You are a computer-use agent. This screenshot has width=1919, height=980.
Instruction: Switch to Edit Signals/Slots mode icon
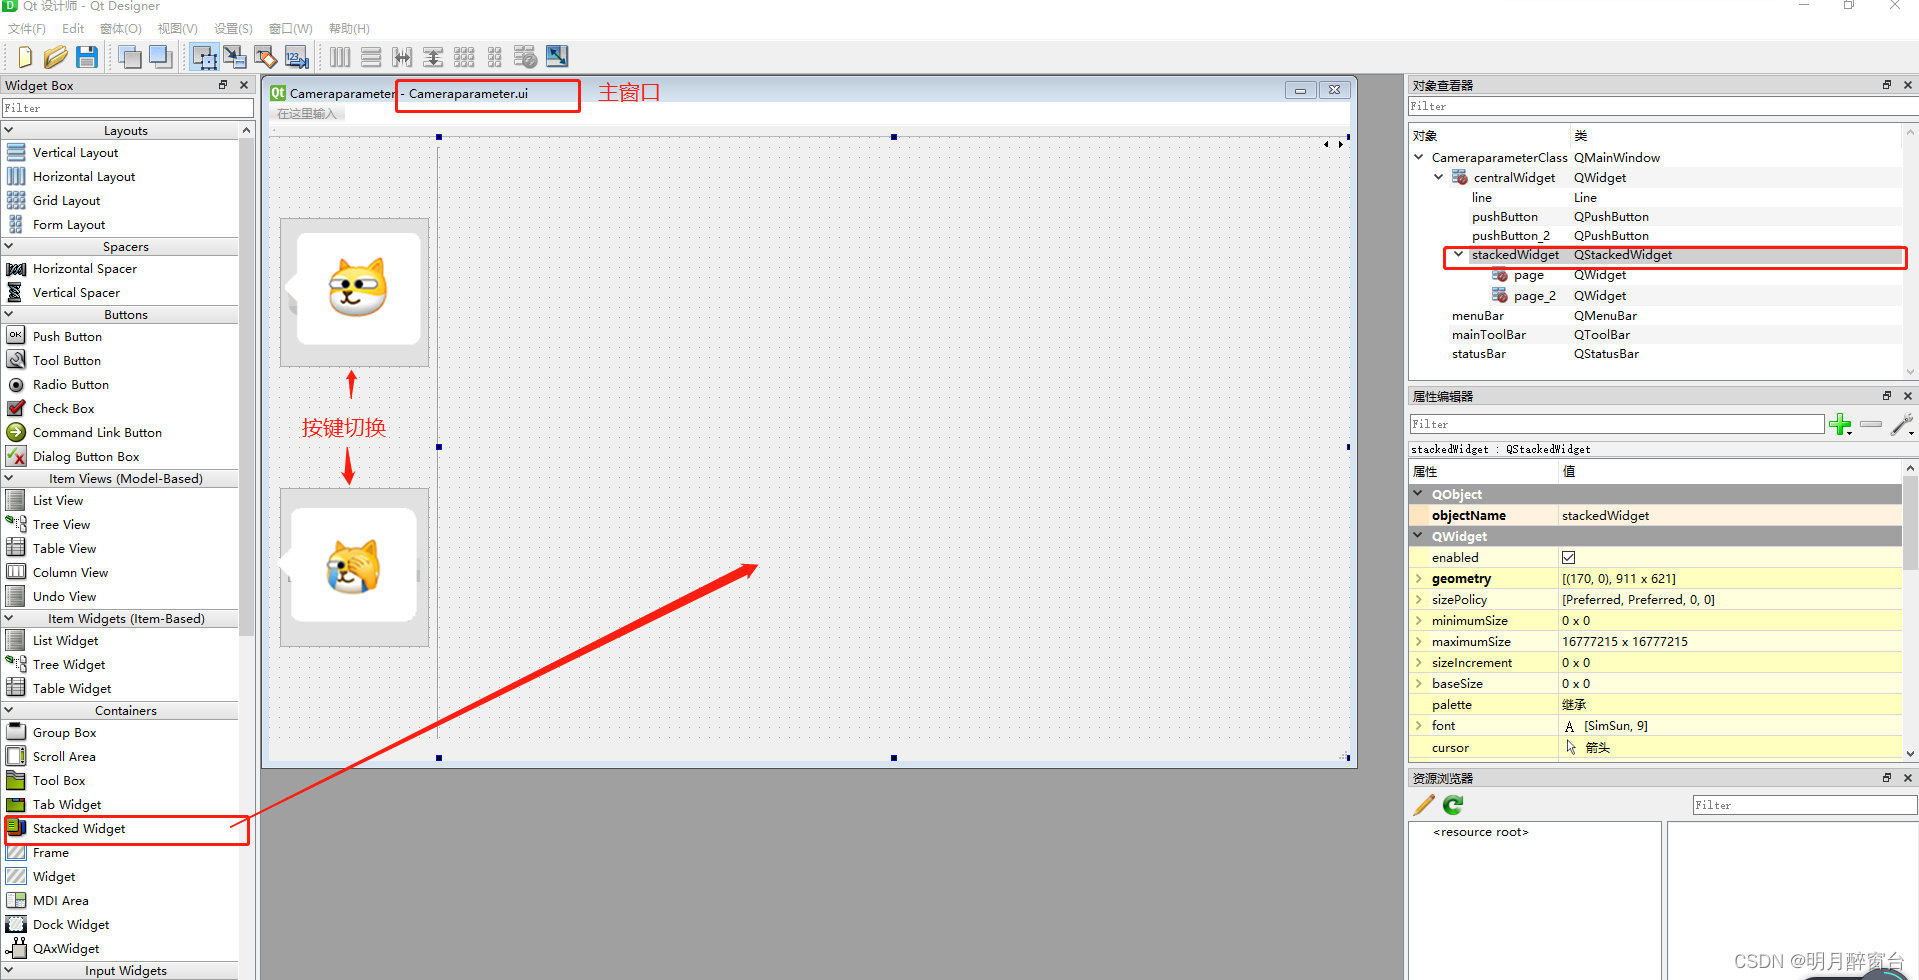(x=235, y=57)
